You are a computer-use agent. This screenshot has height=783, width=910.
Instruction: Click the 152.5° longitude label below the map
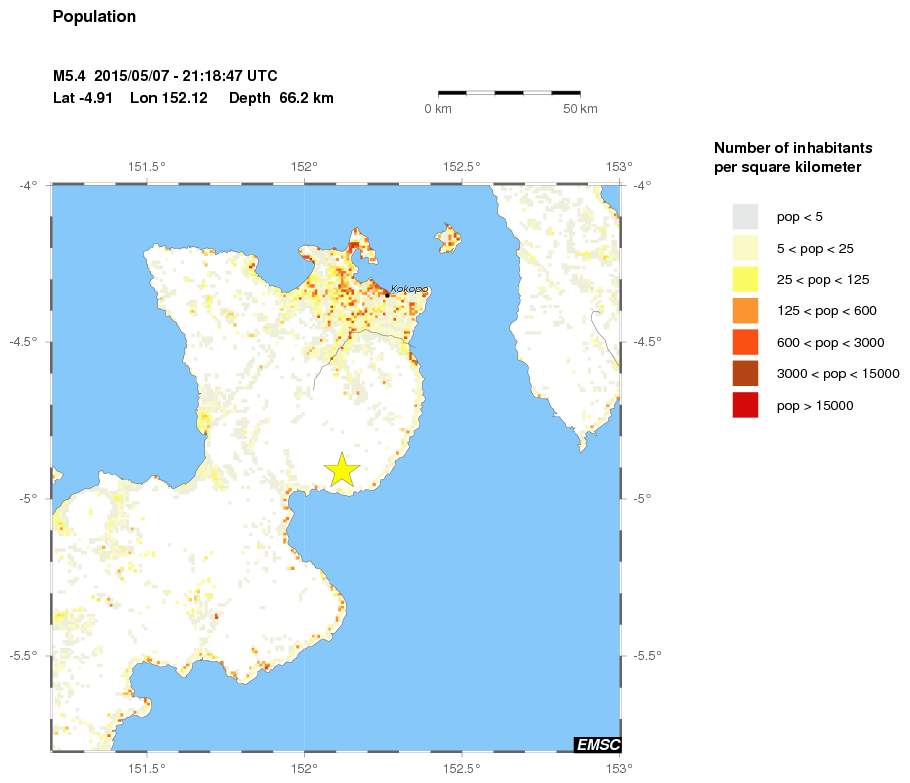click(x=462, y=768)
